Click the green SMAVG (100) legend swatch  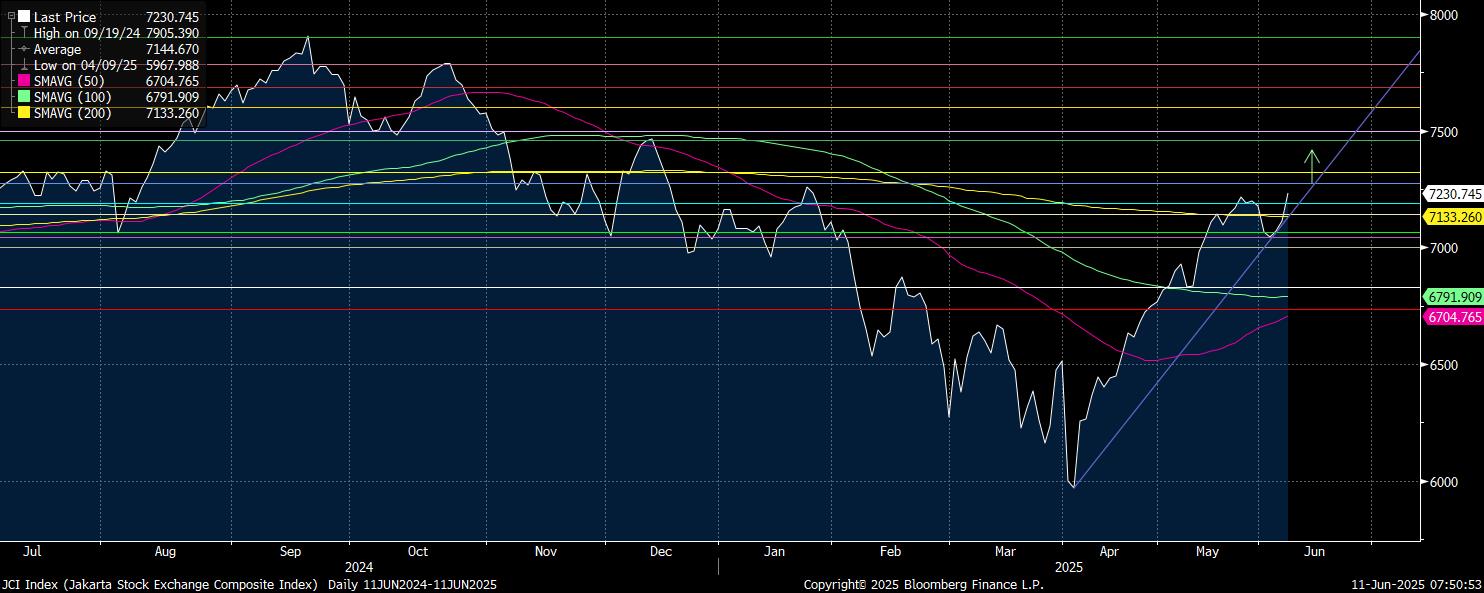pos(24,97)
